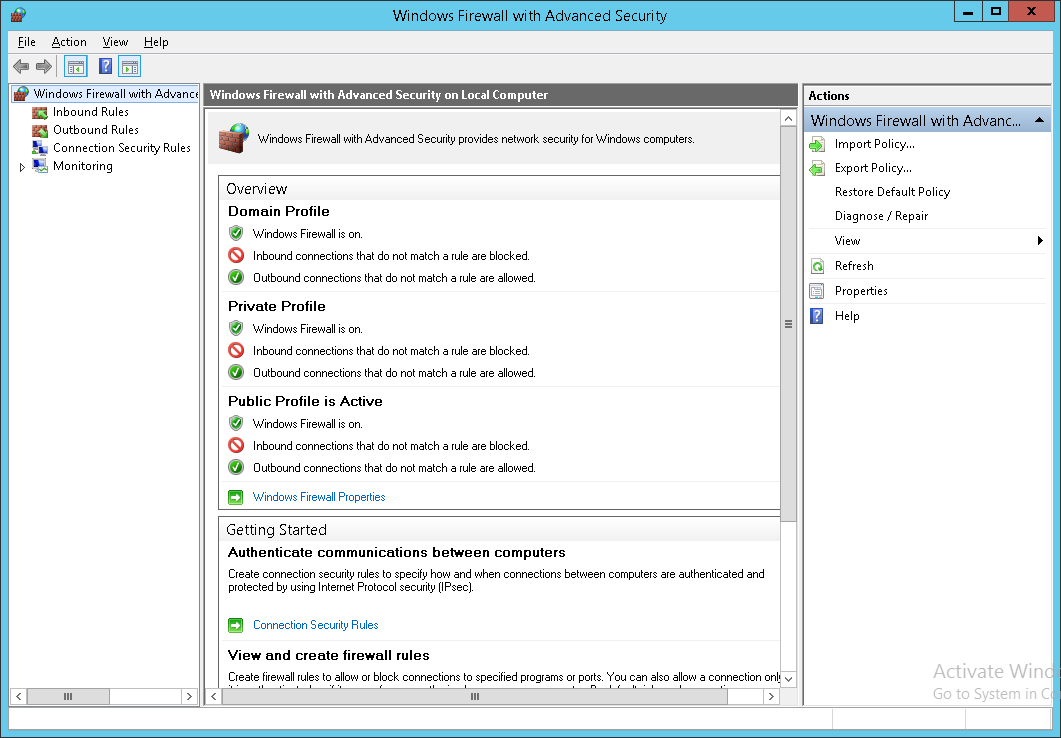Click the Actions pane title

coord(829,96)
